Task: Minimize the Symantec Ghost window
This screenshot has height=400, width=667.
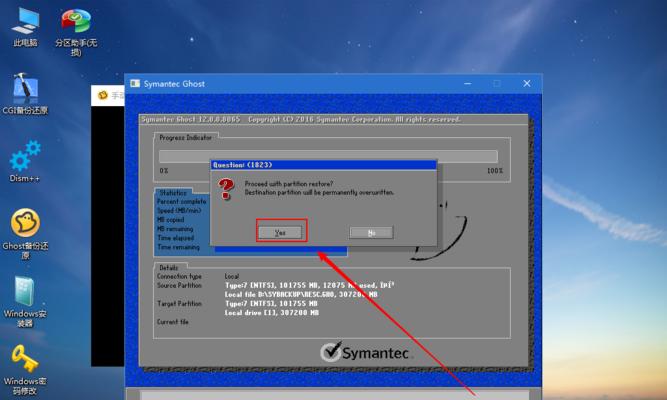Action: pos(467,83)
